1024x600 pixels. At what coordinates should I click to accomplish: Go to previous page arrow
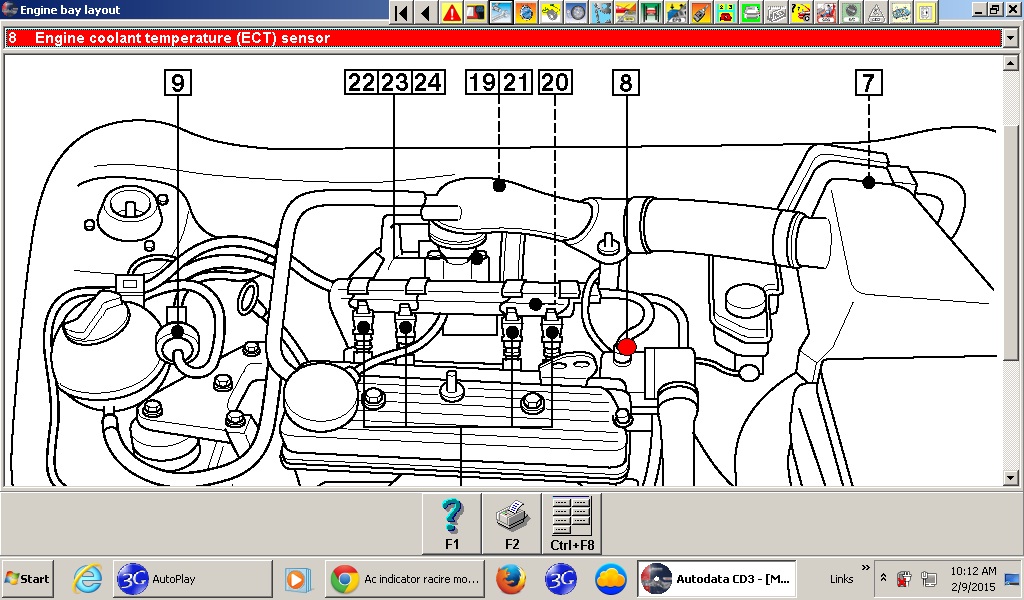pyautogui.click(x=426, y=13)
